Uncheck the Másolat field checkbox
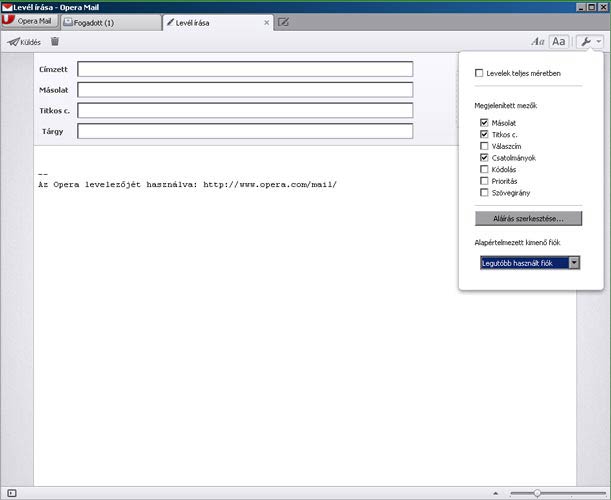The width and height of the screenshot is (611, 500). (x=484, y=123)
